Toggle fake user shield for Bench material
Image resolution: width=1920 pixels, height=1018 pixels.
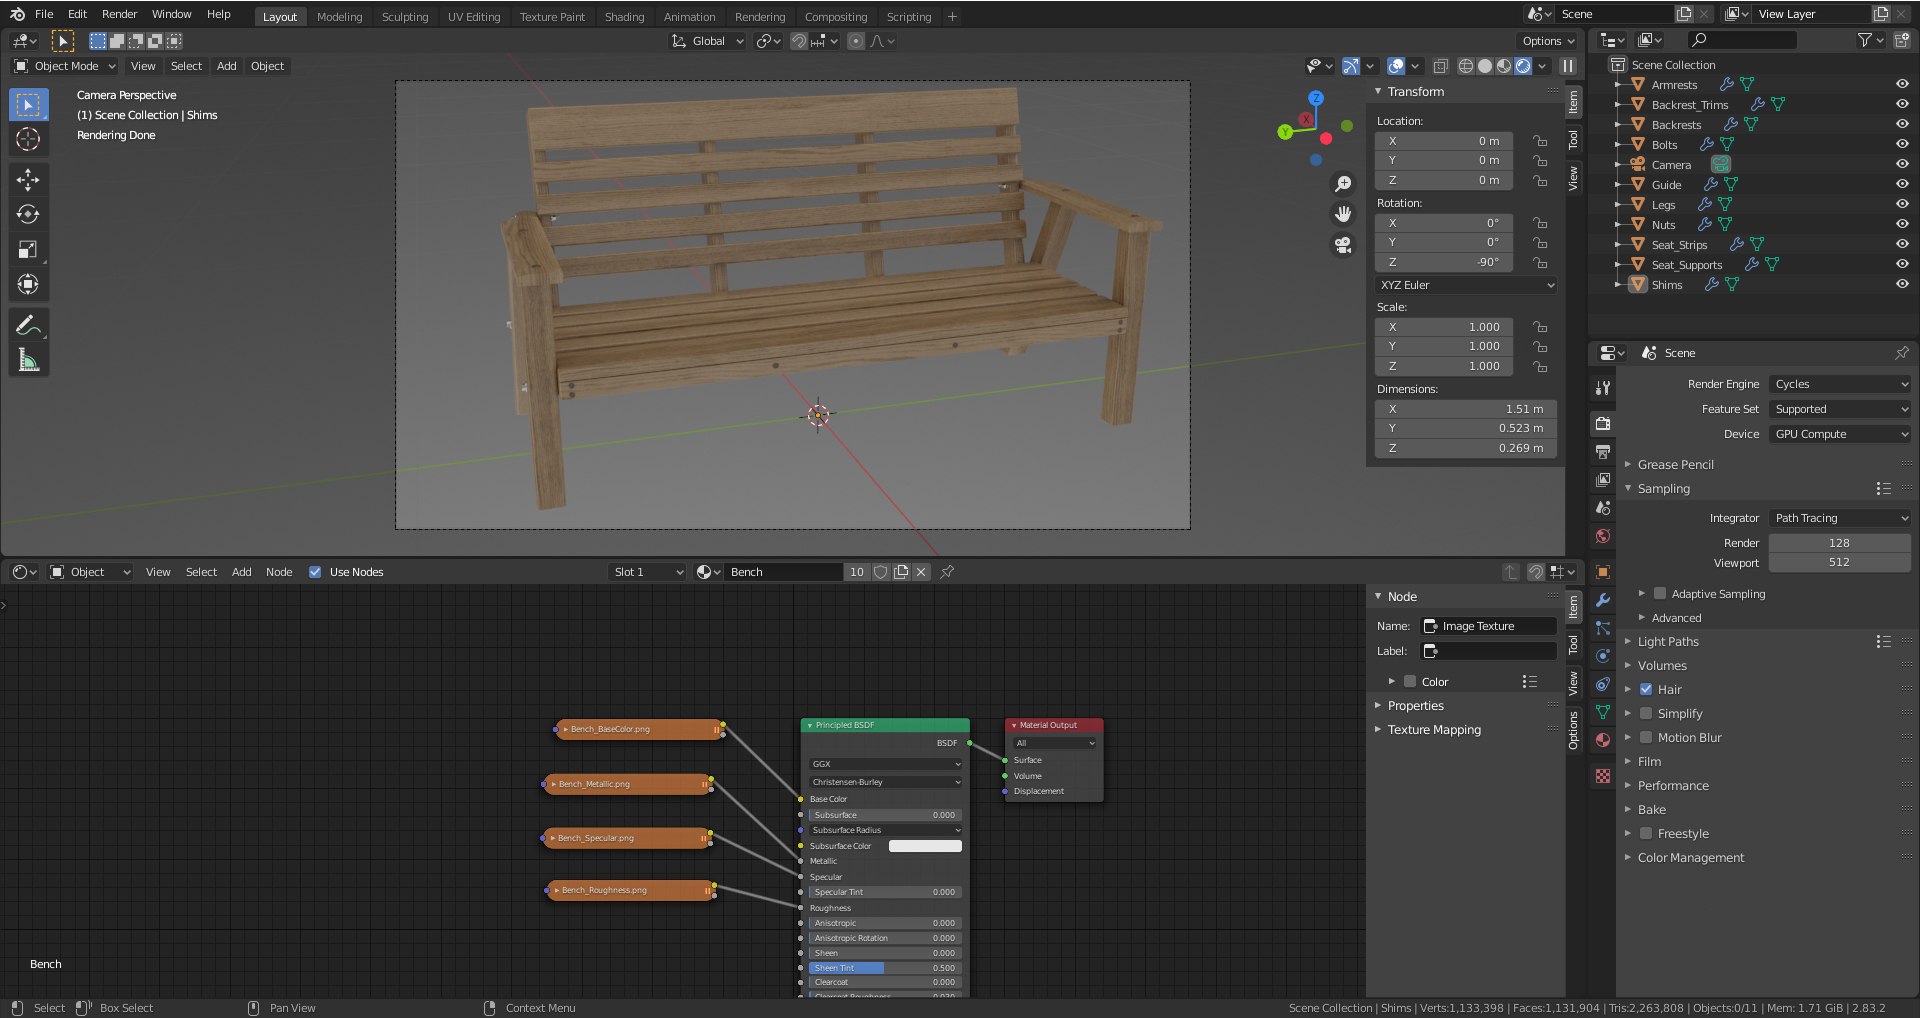pos(880,572)
